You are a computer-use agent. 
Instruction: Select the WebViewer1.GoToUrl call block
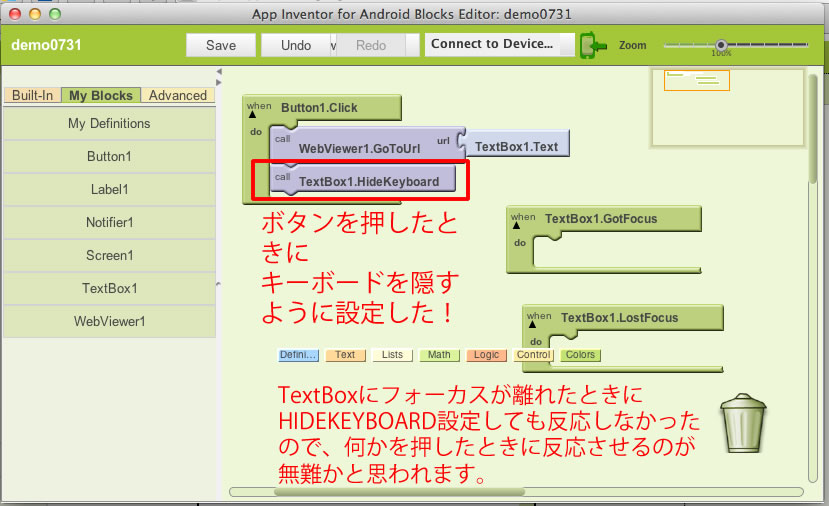[x=365, y=144]
